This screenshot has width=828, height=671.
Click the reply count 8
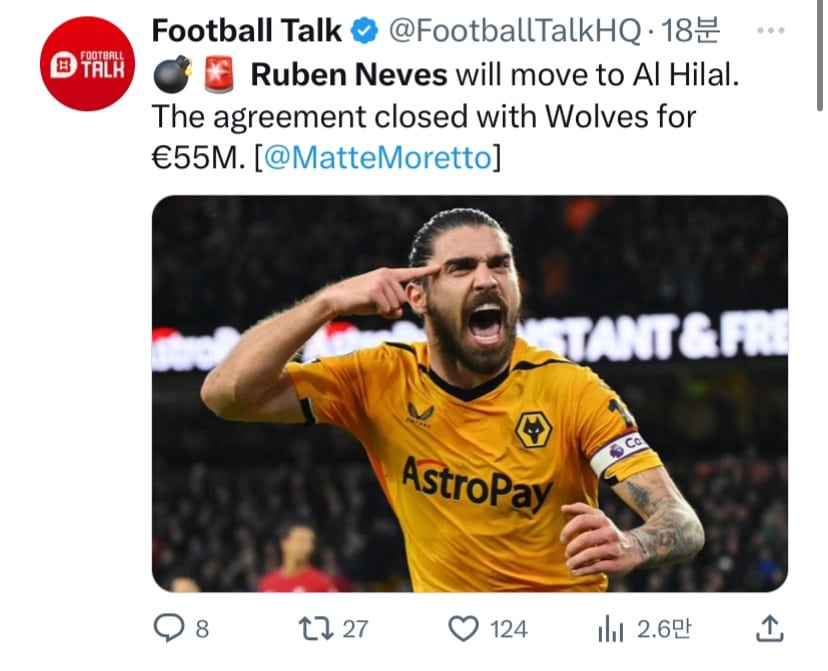tap(202, 629)
